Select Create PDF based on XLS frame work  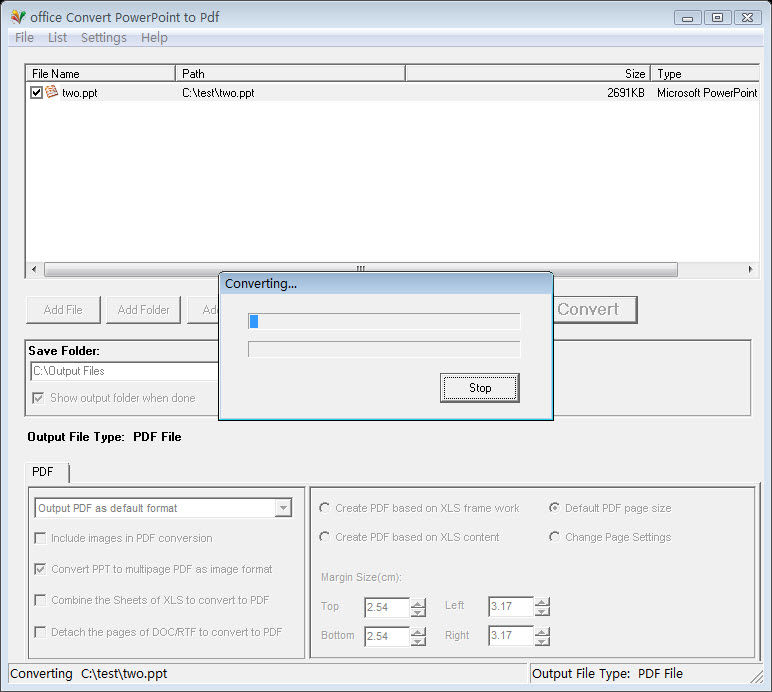click(324, 507)
